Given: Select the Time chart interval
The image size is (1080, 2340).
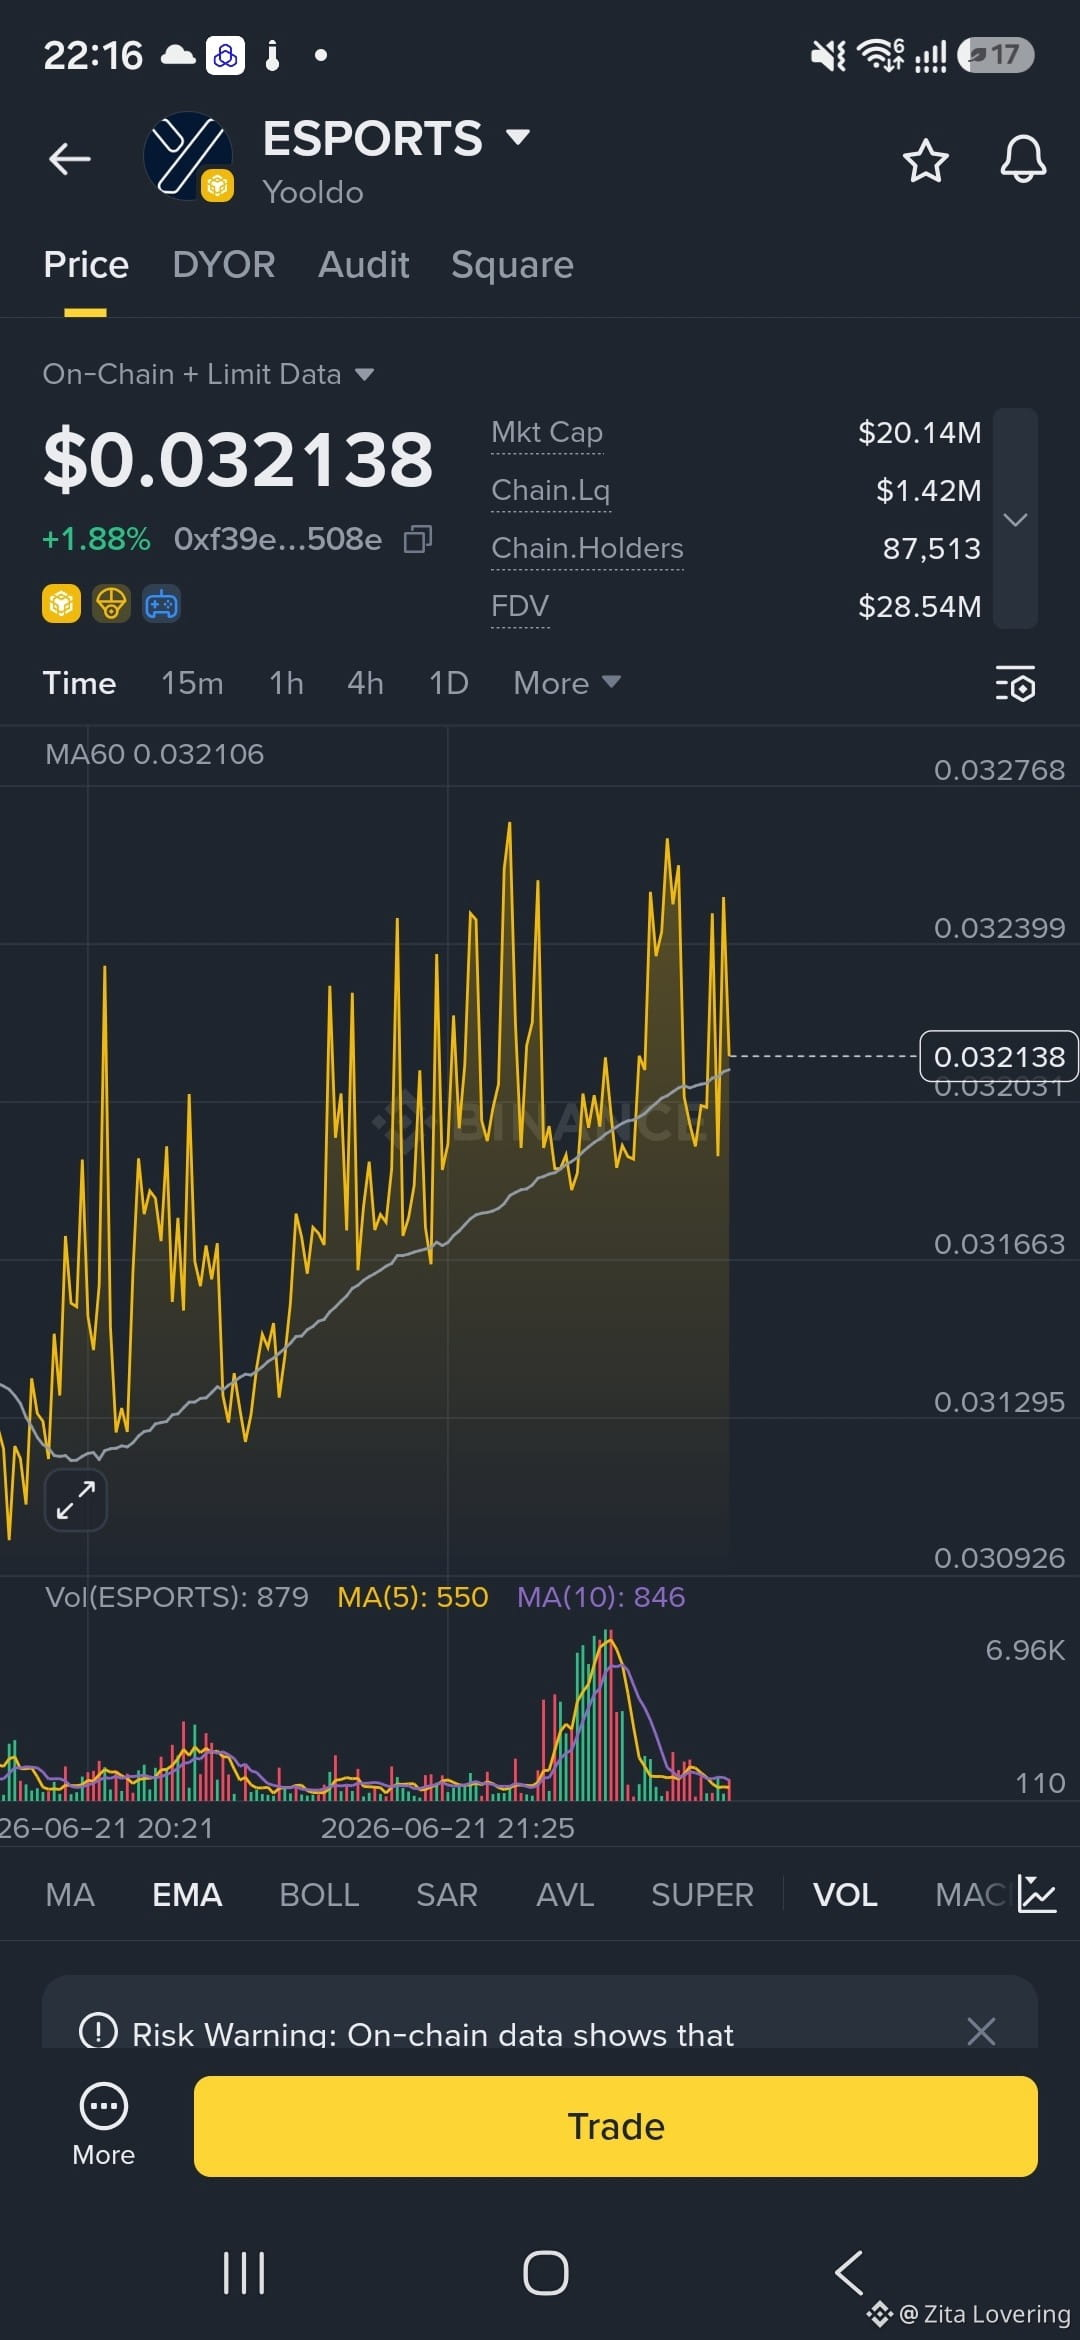Looking at the screenshot, I should 79,683.
